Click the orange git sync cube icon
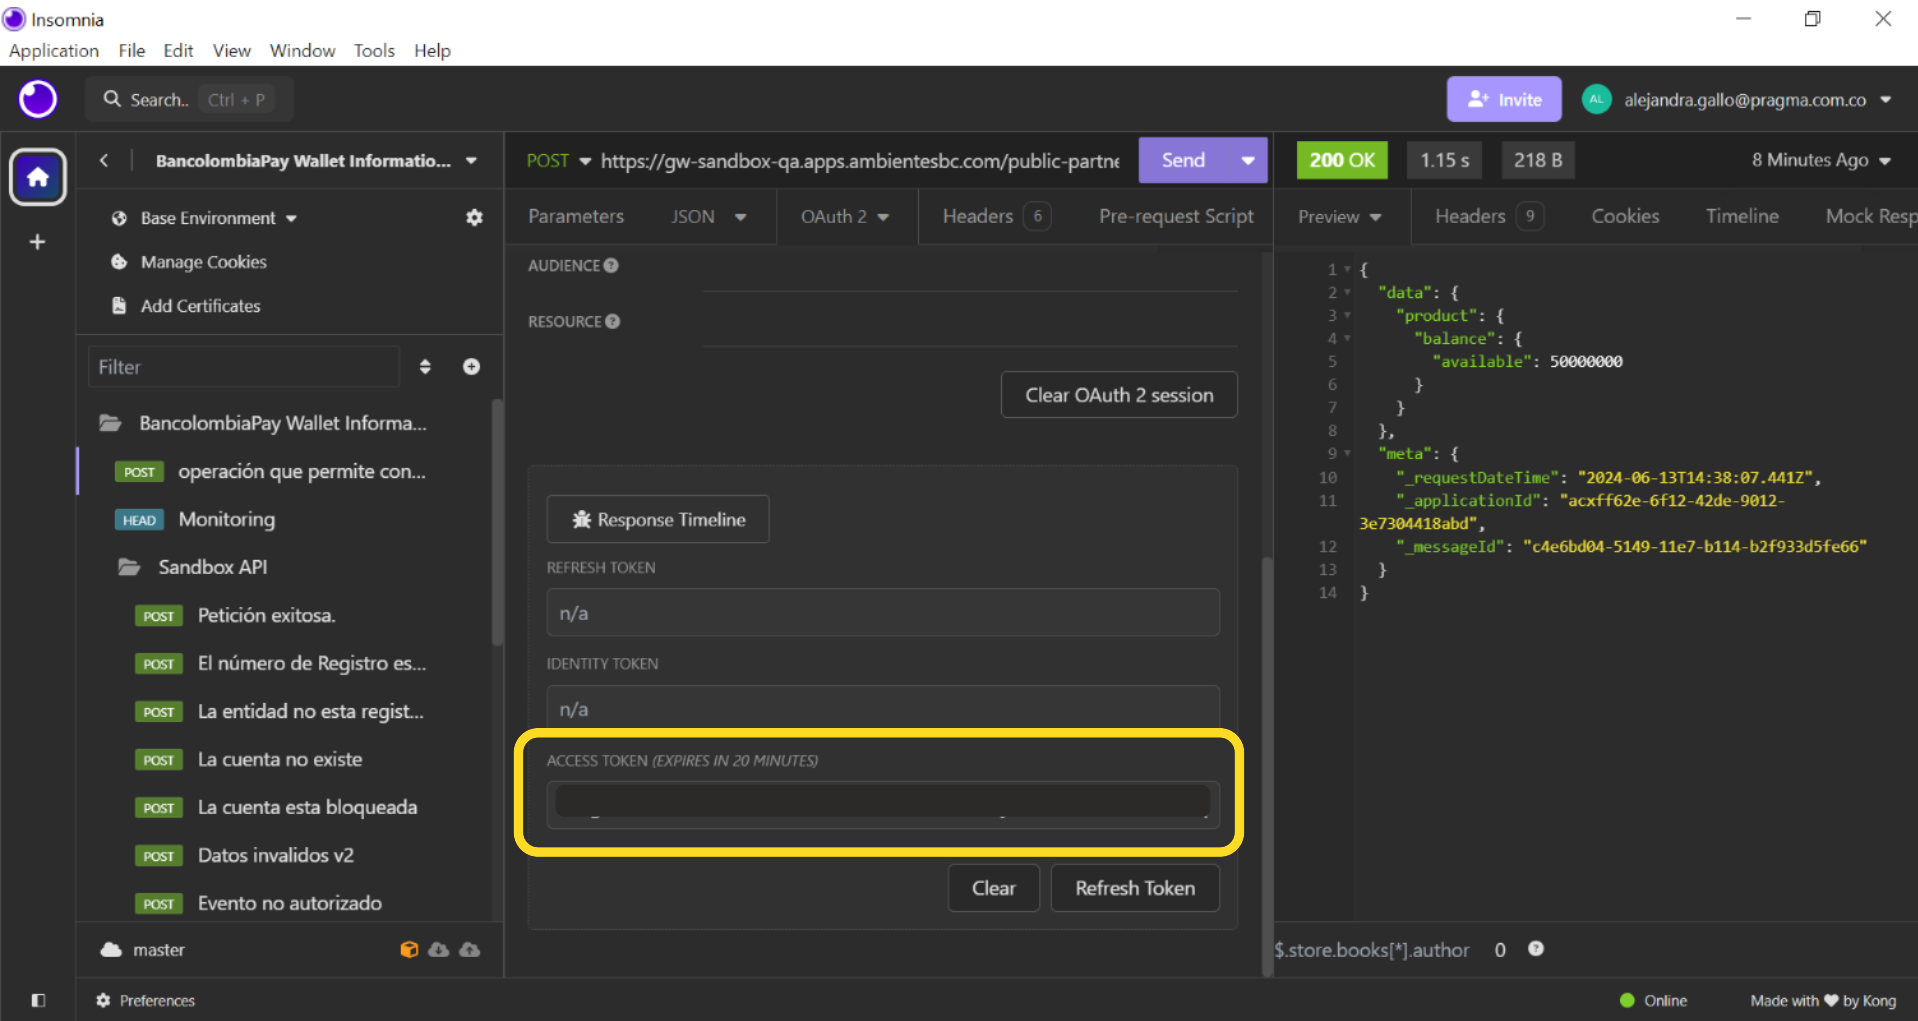 click(409, 949)
